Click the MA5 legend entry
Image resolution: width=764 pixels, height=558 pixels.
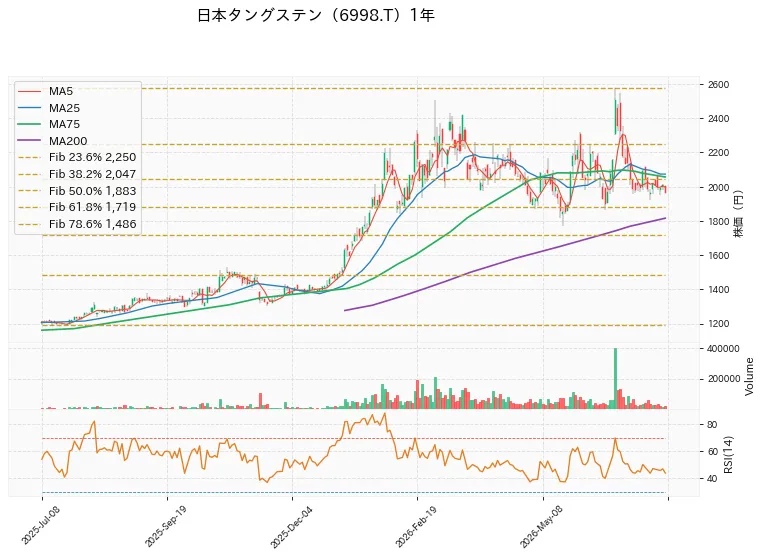pyautogui.click(x=45, y=91)
